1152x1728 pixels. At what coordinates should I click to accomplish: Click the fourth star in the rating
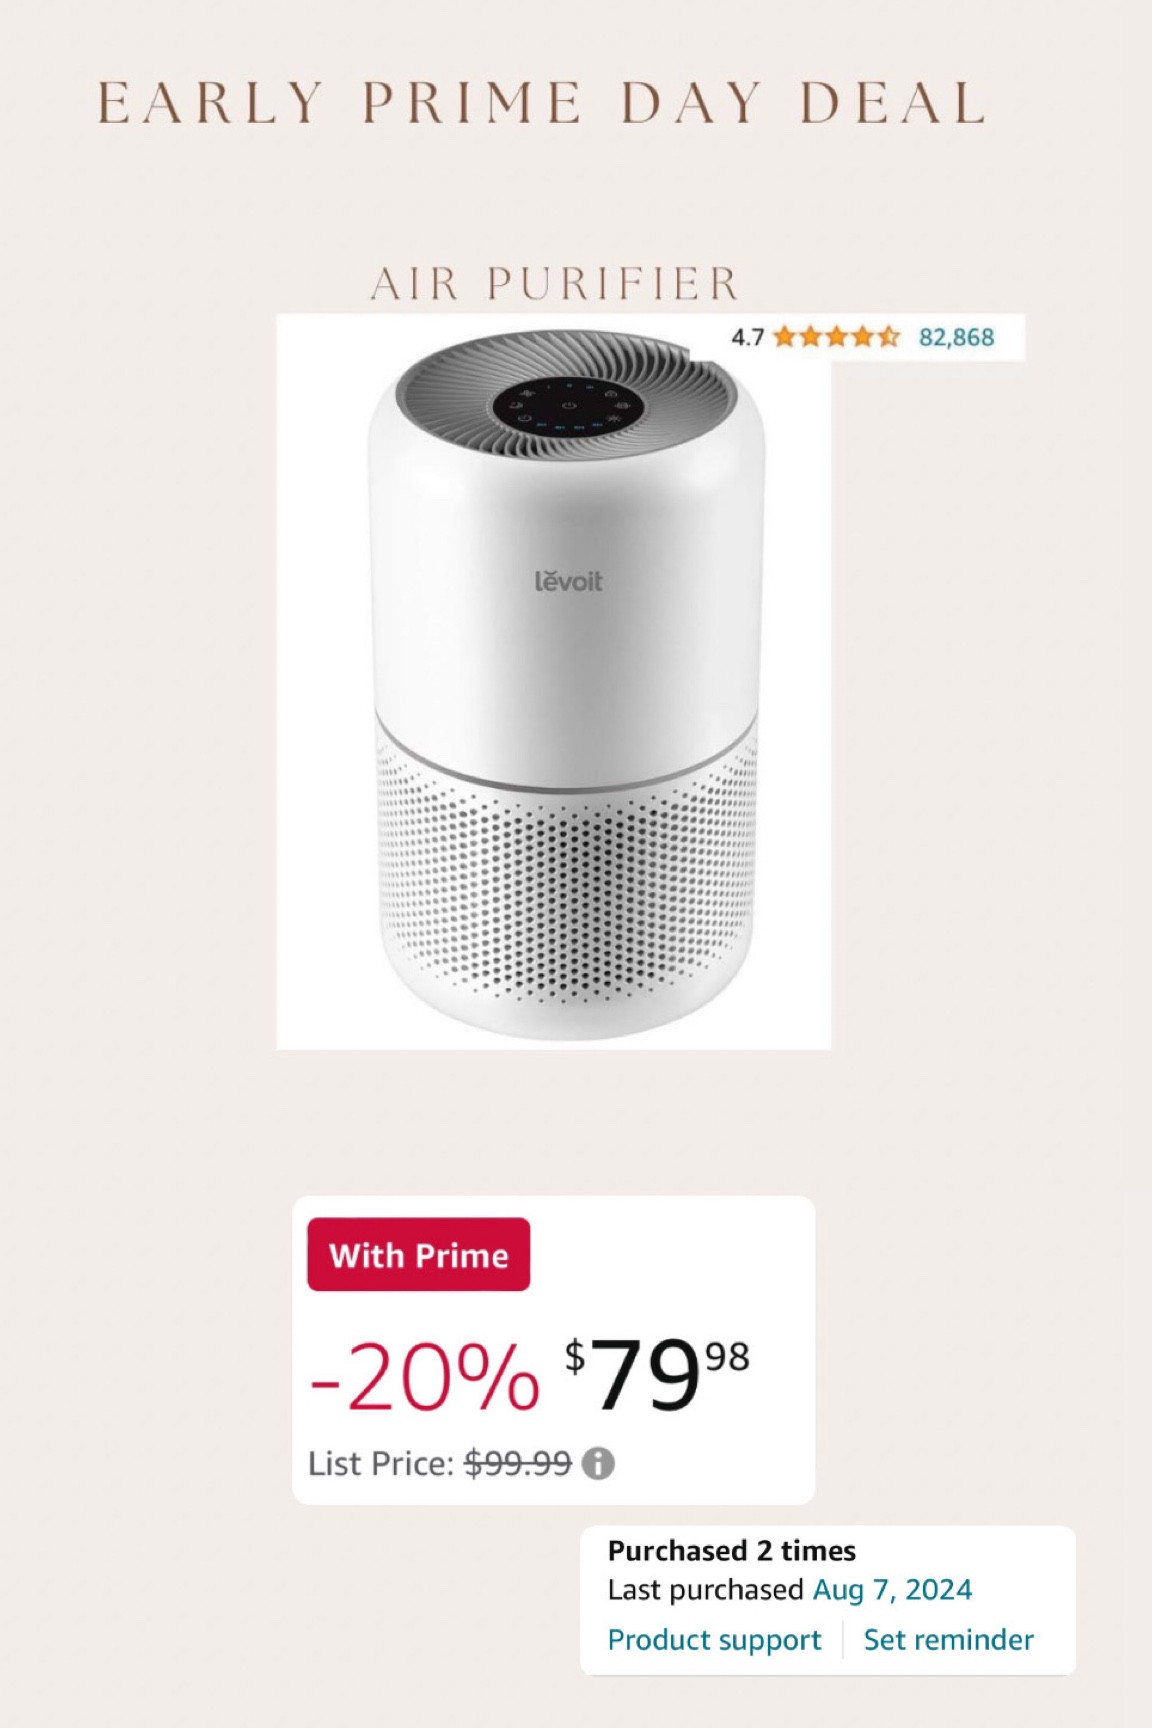coord(862,337)
